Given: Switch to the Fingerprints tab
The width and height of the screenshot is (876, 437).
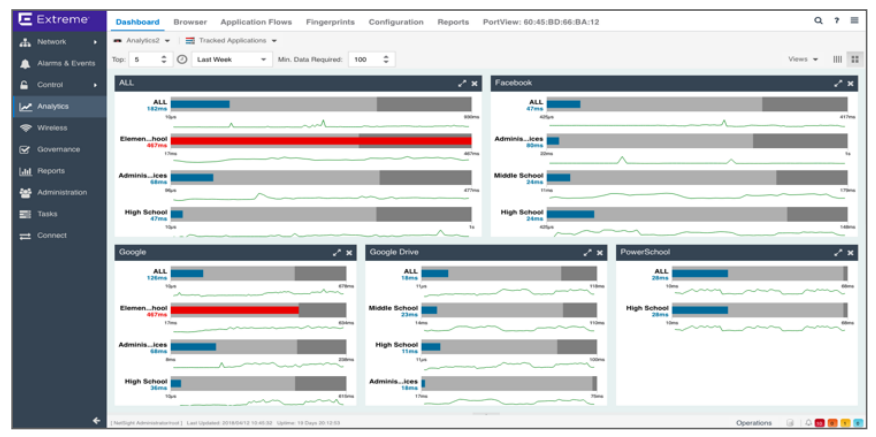Looking at the screenshot, I should pyautogui.click(x=330, y=22).
